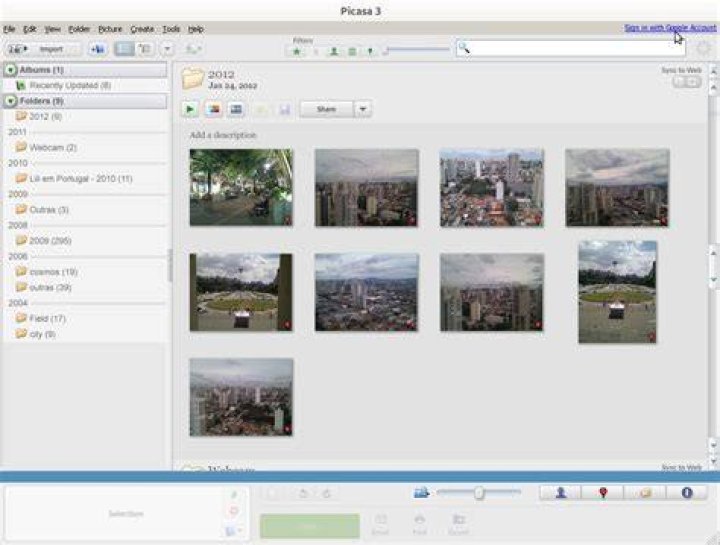Click the add to album icon in toolbar
The height and width of the screenshot is (545, 720).
(97, 49)
